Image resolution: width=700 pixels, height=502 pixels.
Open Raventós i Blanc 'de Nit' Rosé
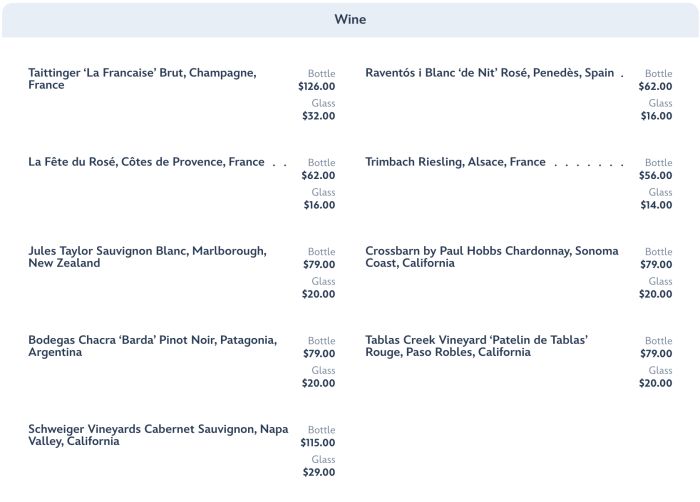[489, 73]
